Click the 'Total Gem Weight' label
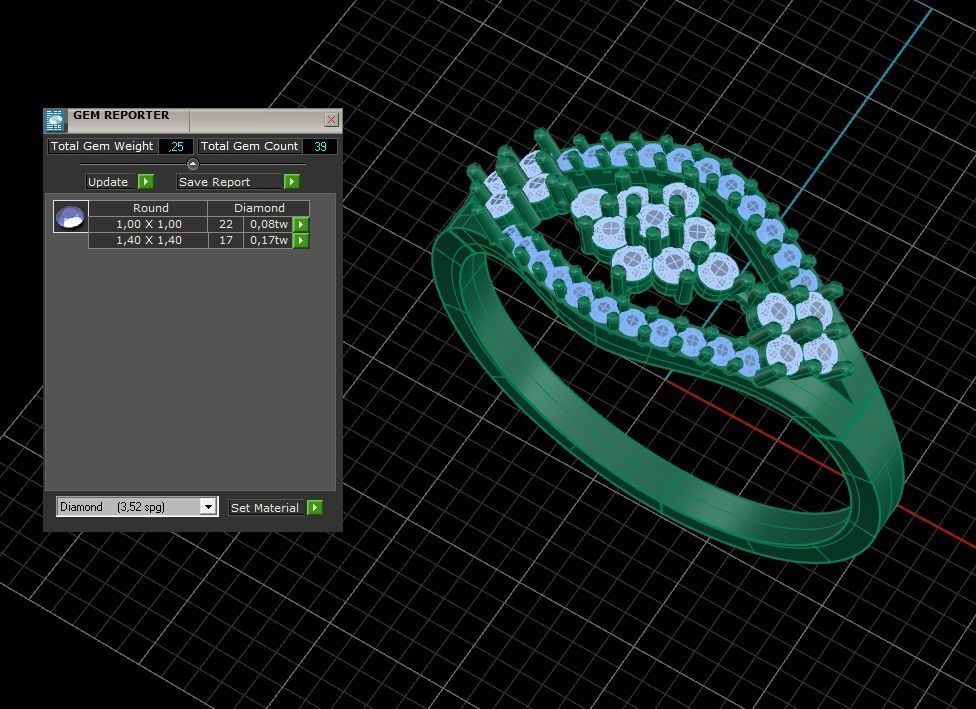This screenshot has width=976, height=709. pyautogui.click(x=103, y=146)
